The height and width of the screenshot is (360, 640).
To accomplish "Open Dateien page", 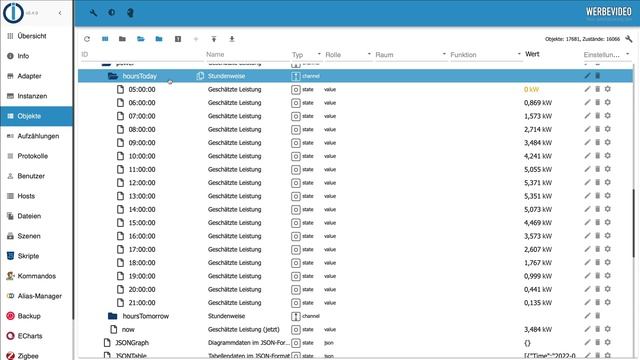I will (x=37, y=216).
